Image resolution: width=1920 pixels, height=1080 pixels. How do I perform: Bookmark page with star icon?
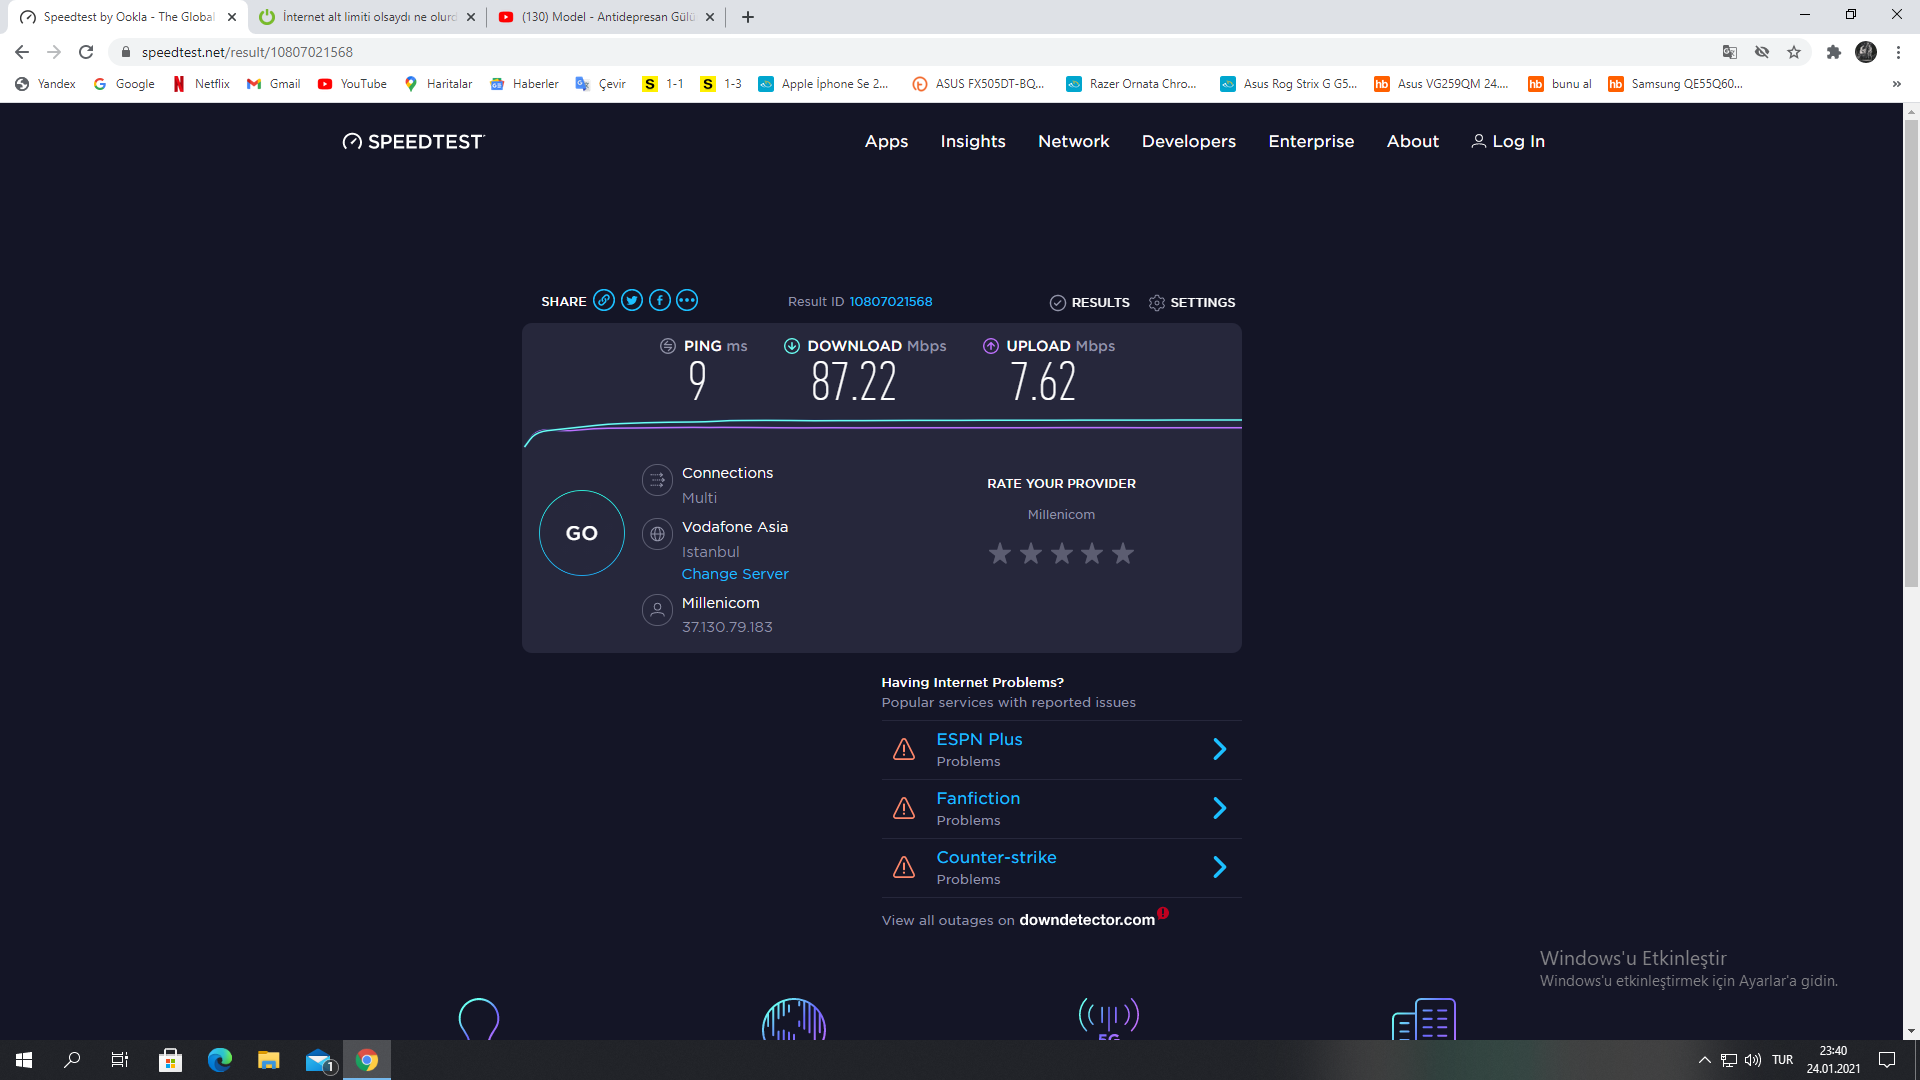pos(1794,52)
